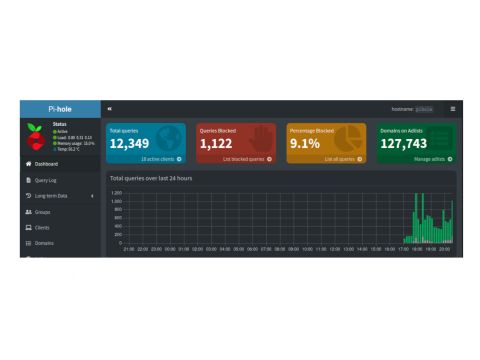
Task: Click the globe icon on Total queries card
Action: [x=169, y=138]
